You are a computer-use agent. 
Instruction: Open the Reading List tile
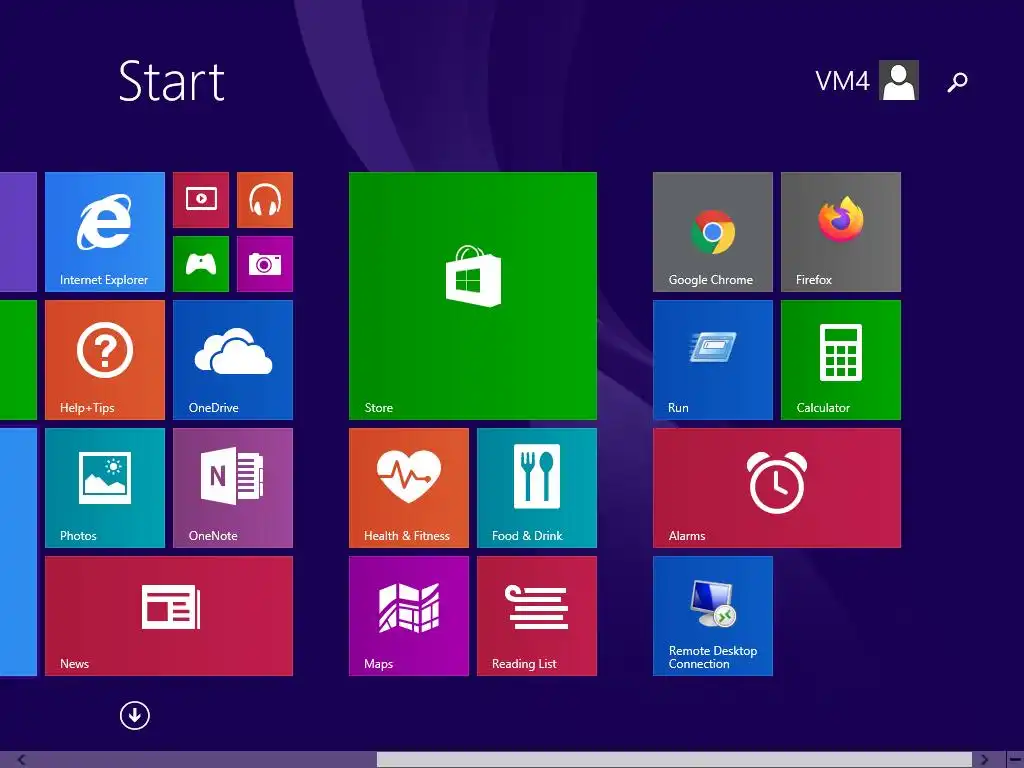click(x=537, y=616)
